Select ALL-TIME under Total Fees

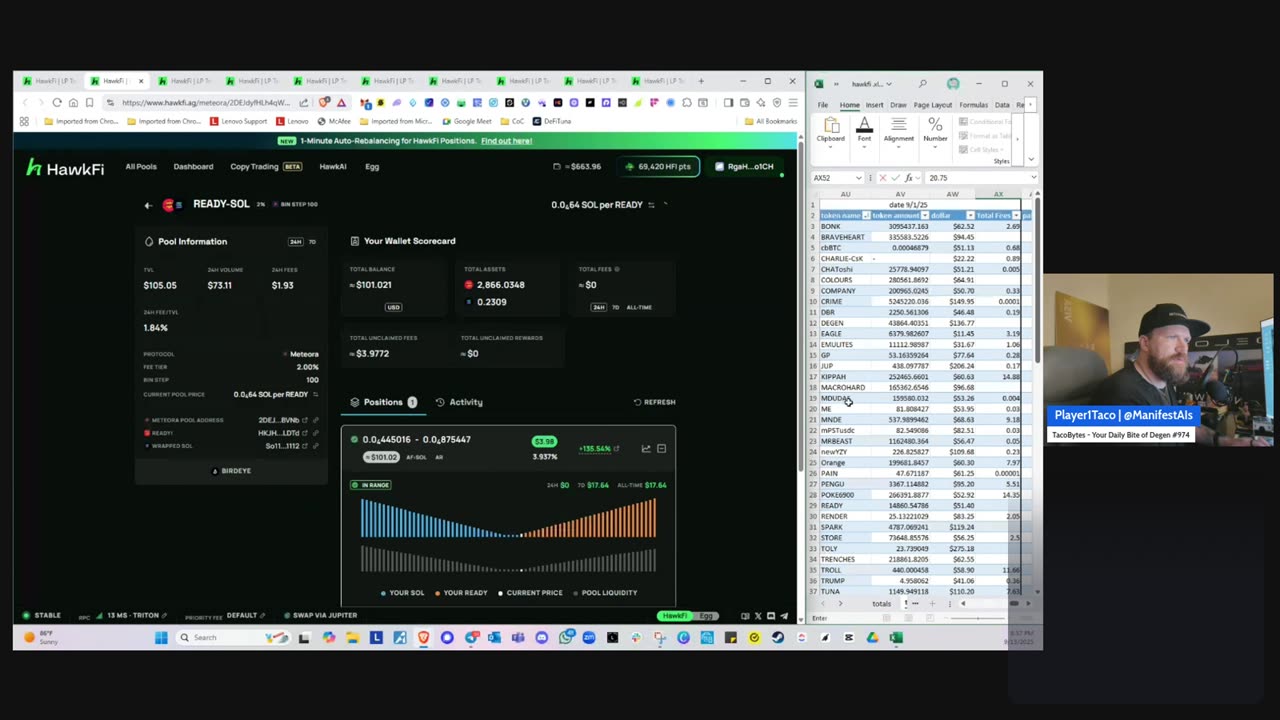tap(639, 307)
